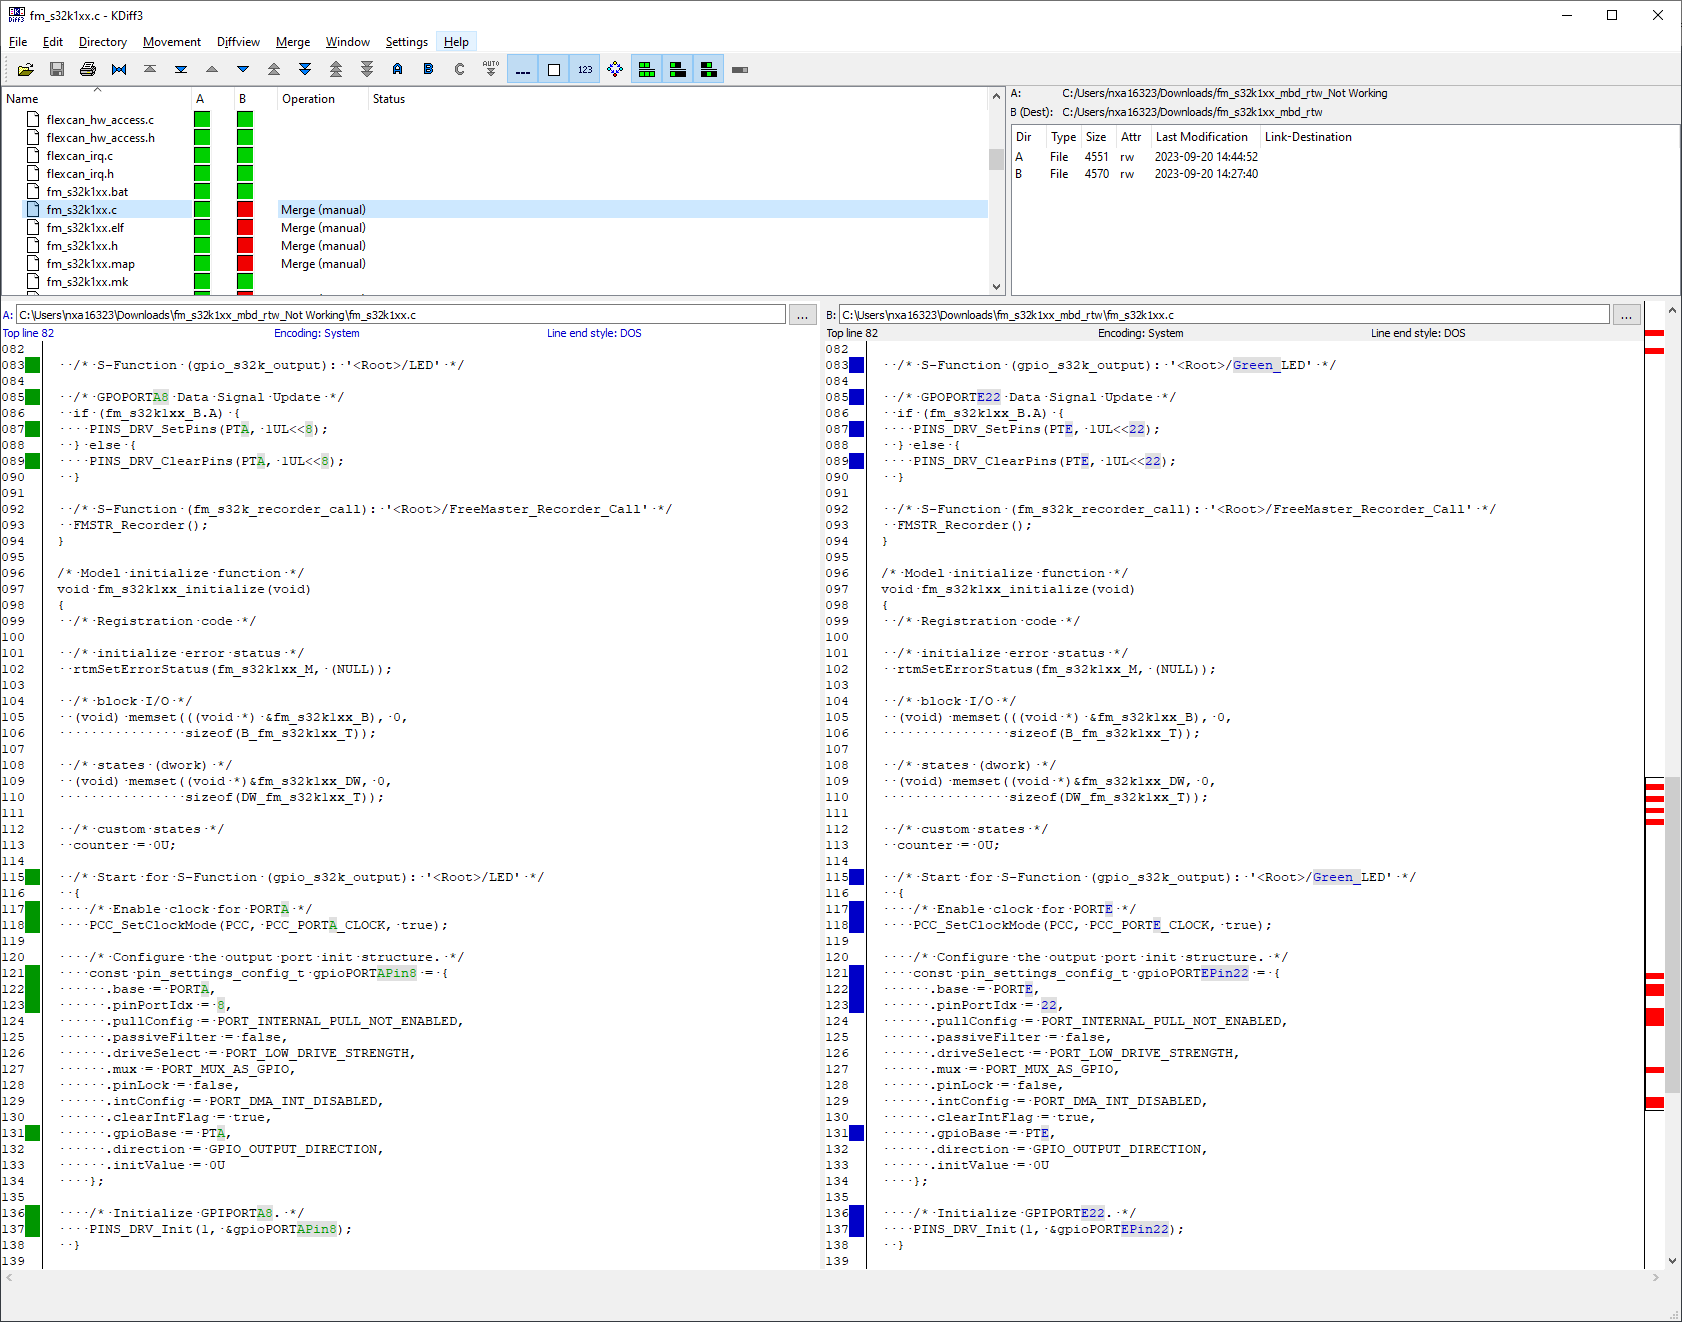Viewport: 1682px width, 1322px height.
Task: Select version A using the A toolbar icon
Action: point(397,69)
